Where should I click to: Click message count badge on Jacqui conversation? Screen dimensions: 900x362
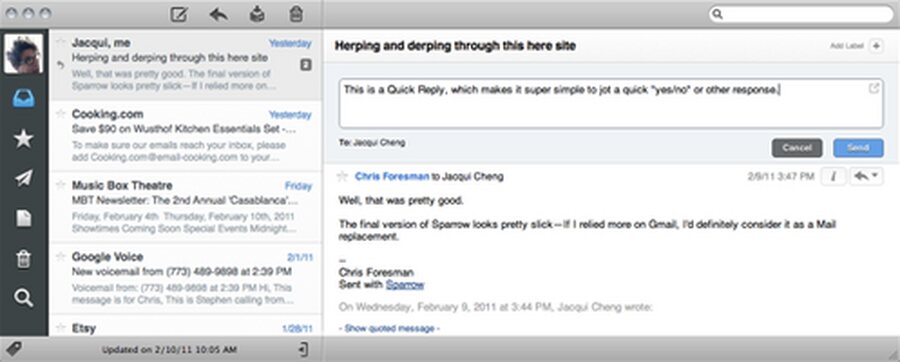[x=306, y=65]
